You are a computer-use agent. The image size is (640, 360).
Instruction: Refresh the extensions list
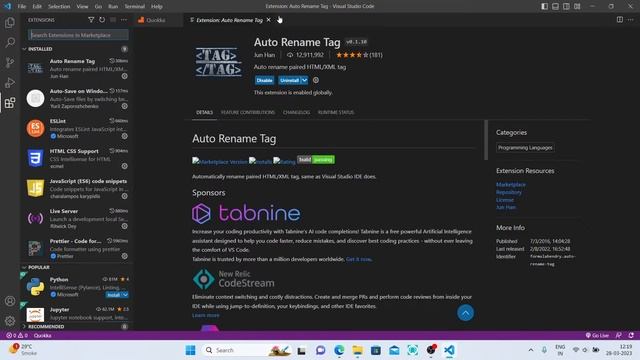(x=102, y=20)
